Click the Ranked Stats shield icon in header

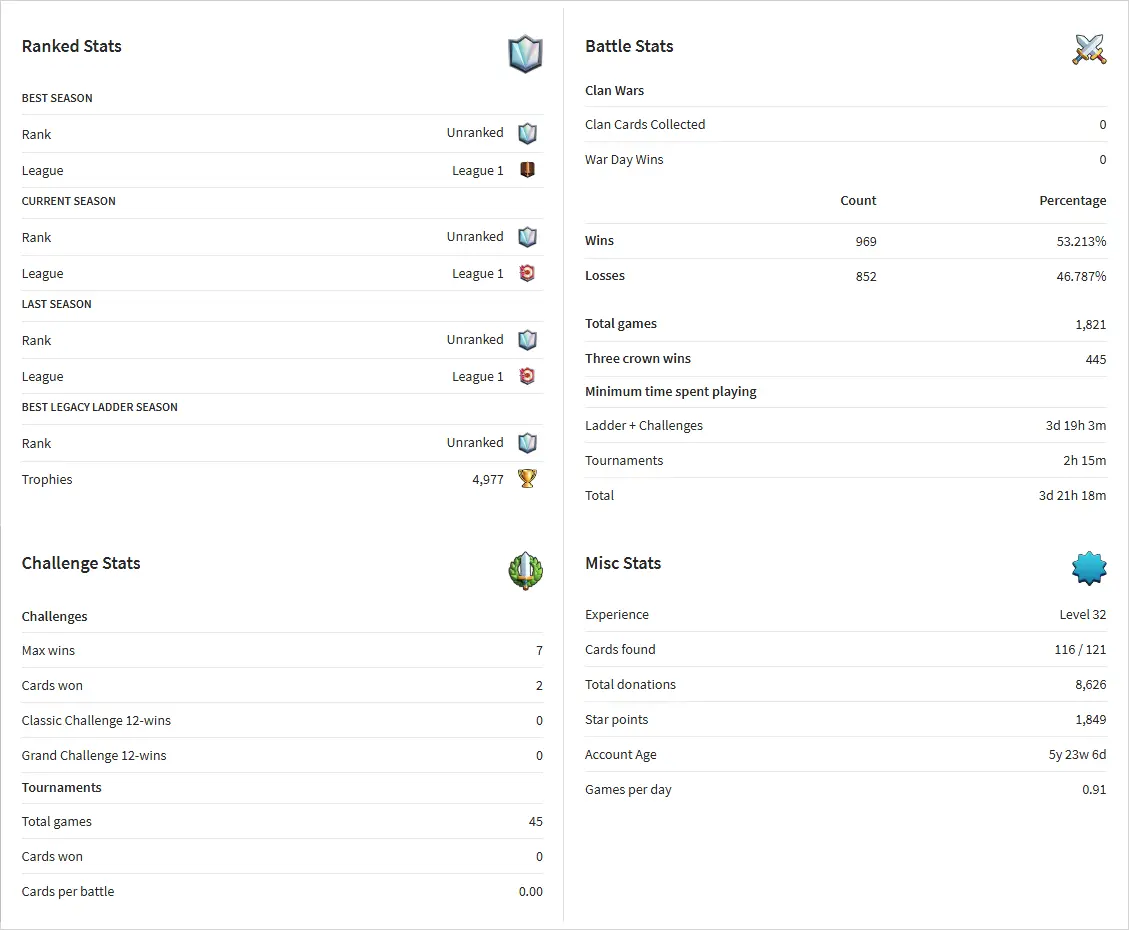525,54
